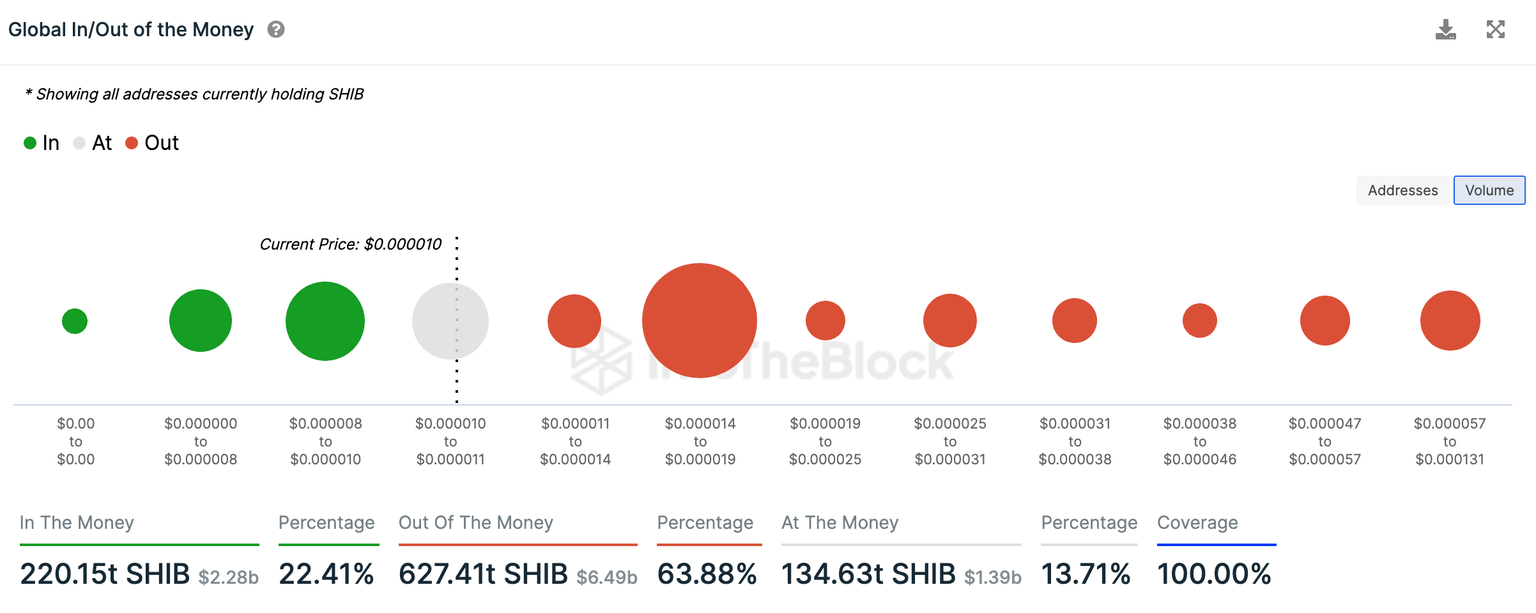
Task: Click the Coverage heading
Action: 1197,522
